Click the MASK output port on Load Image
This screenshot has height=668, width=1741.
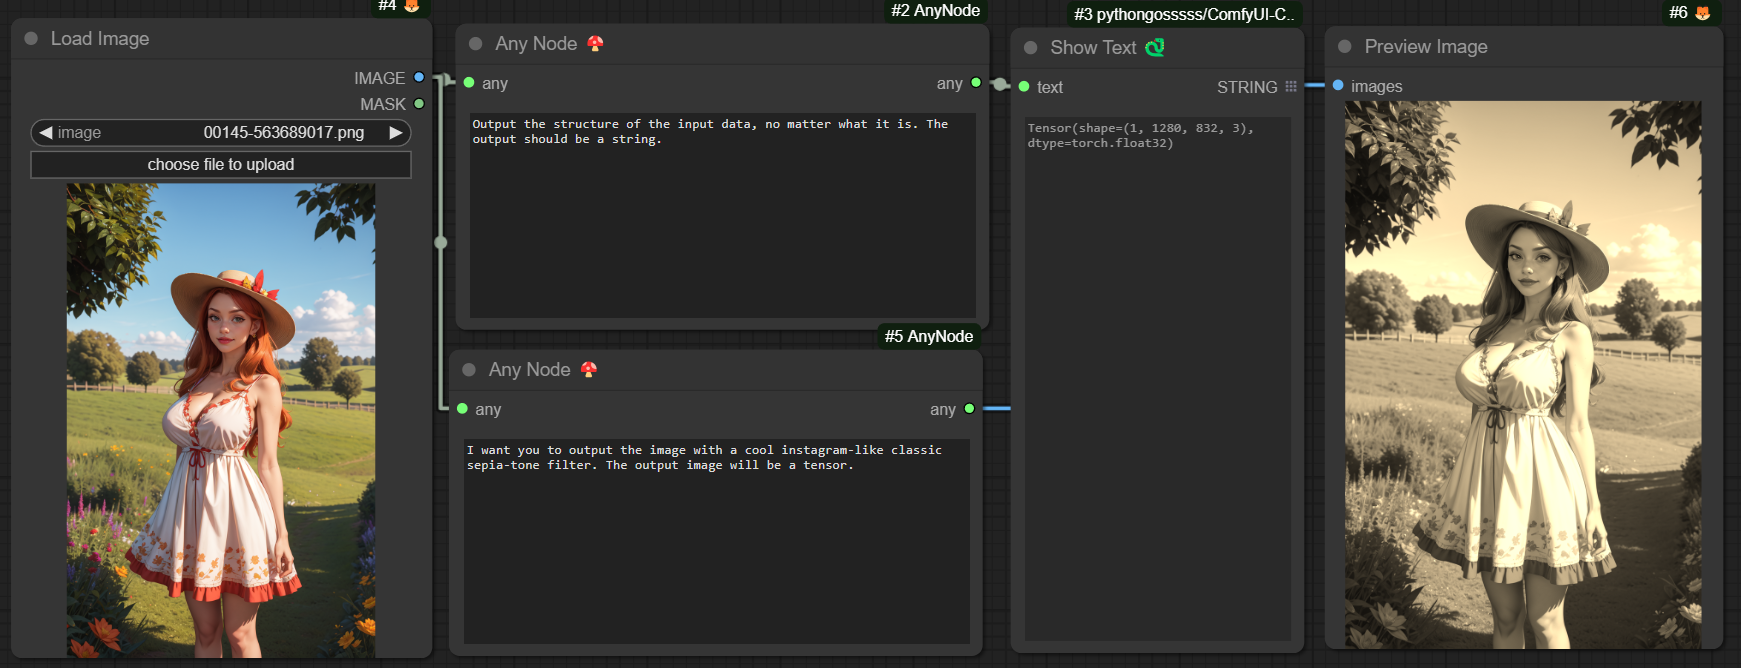click(419, 103)
